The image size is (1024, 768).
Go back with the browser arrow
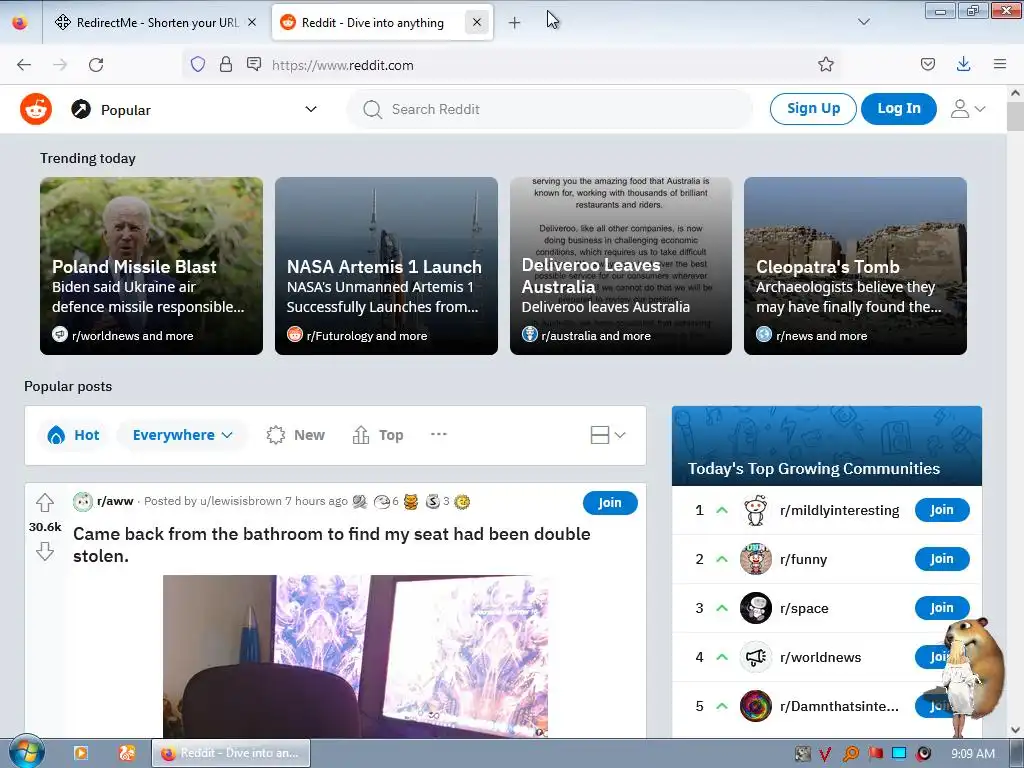tap(24, 65)
